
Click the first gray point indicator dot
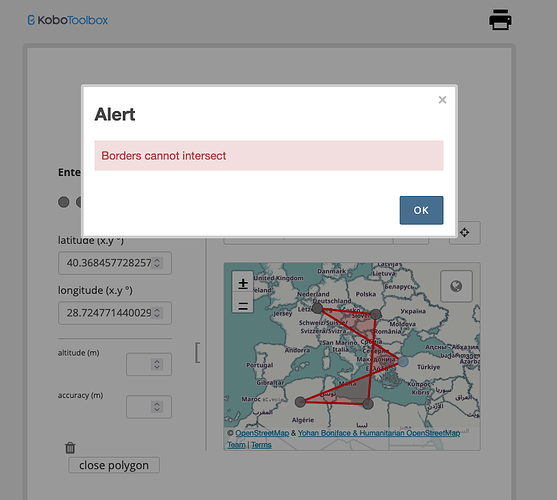point(64,202)
